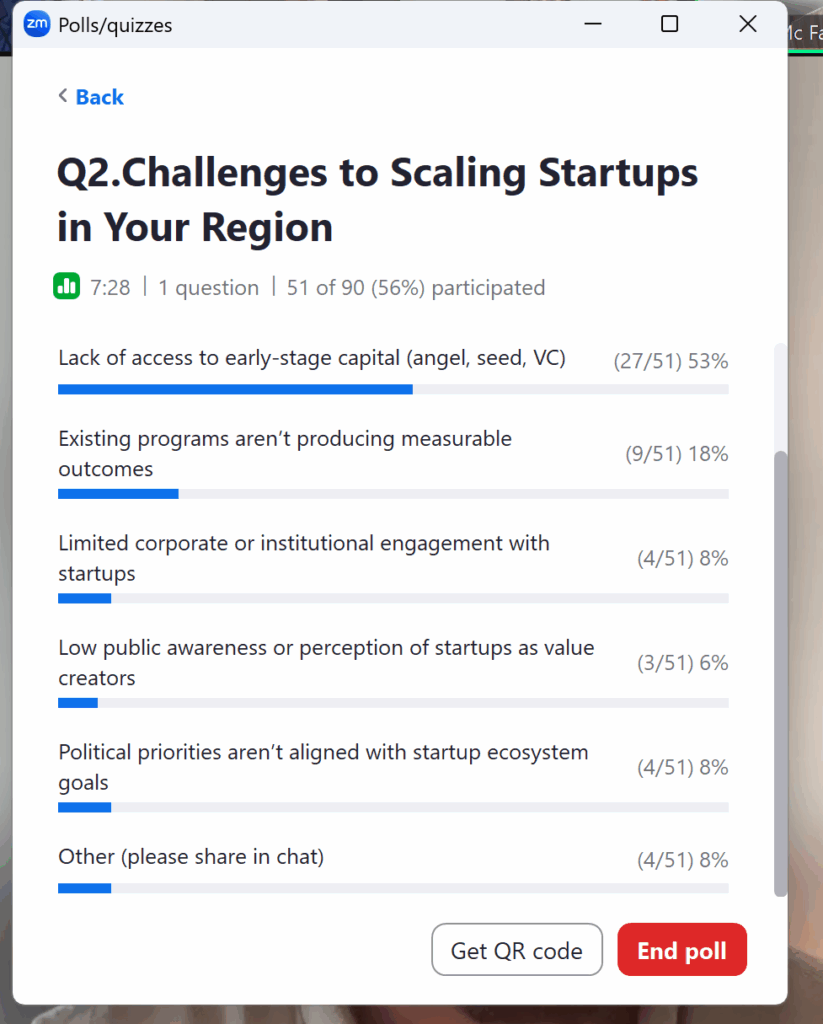Close the Polls/quizzes window
Image resolution: width=823 pixels, height=1024 pixels.
coord(747,24)
